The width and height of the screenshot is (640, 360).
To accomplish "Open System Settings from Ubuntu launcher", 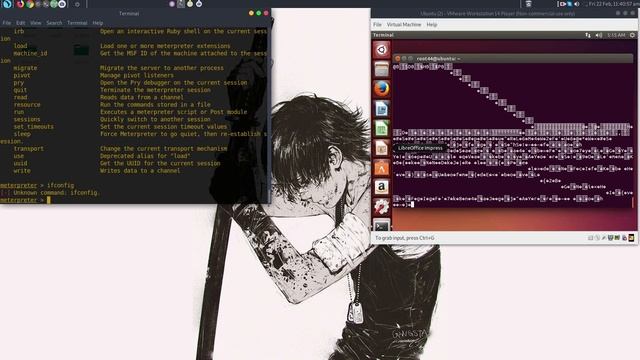I will pos(381,207).
